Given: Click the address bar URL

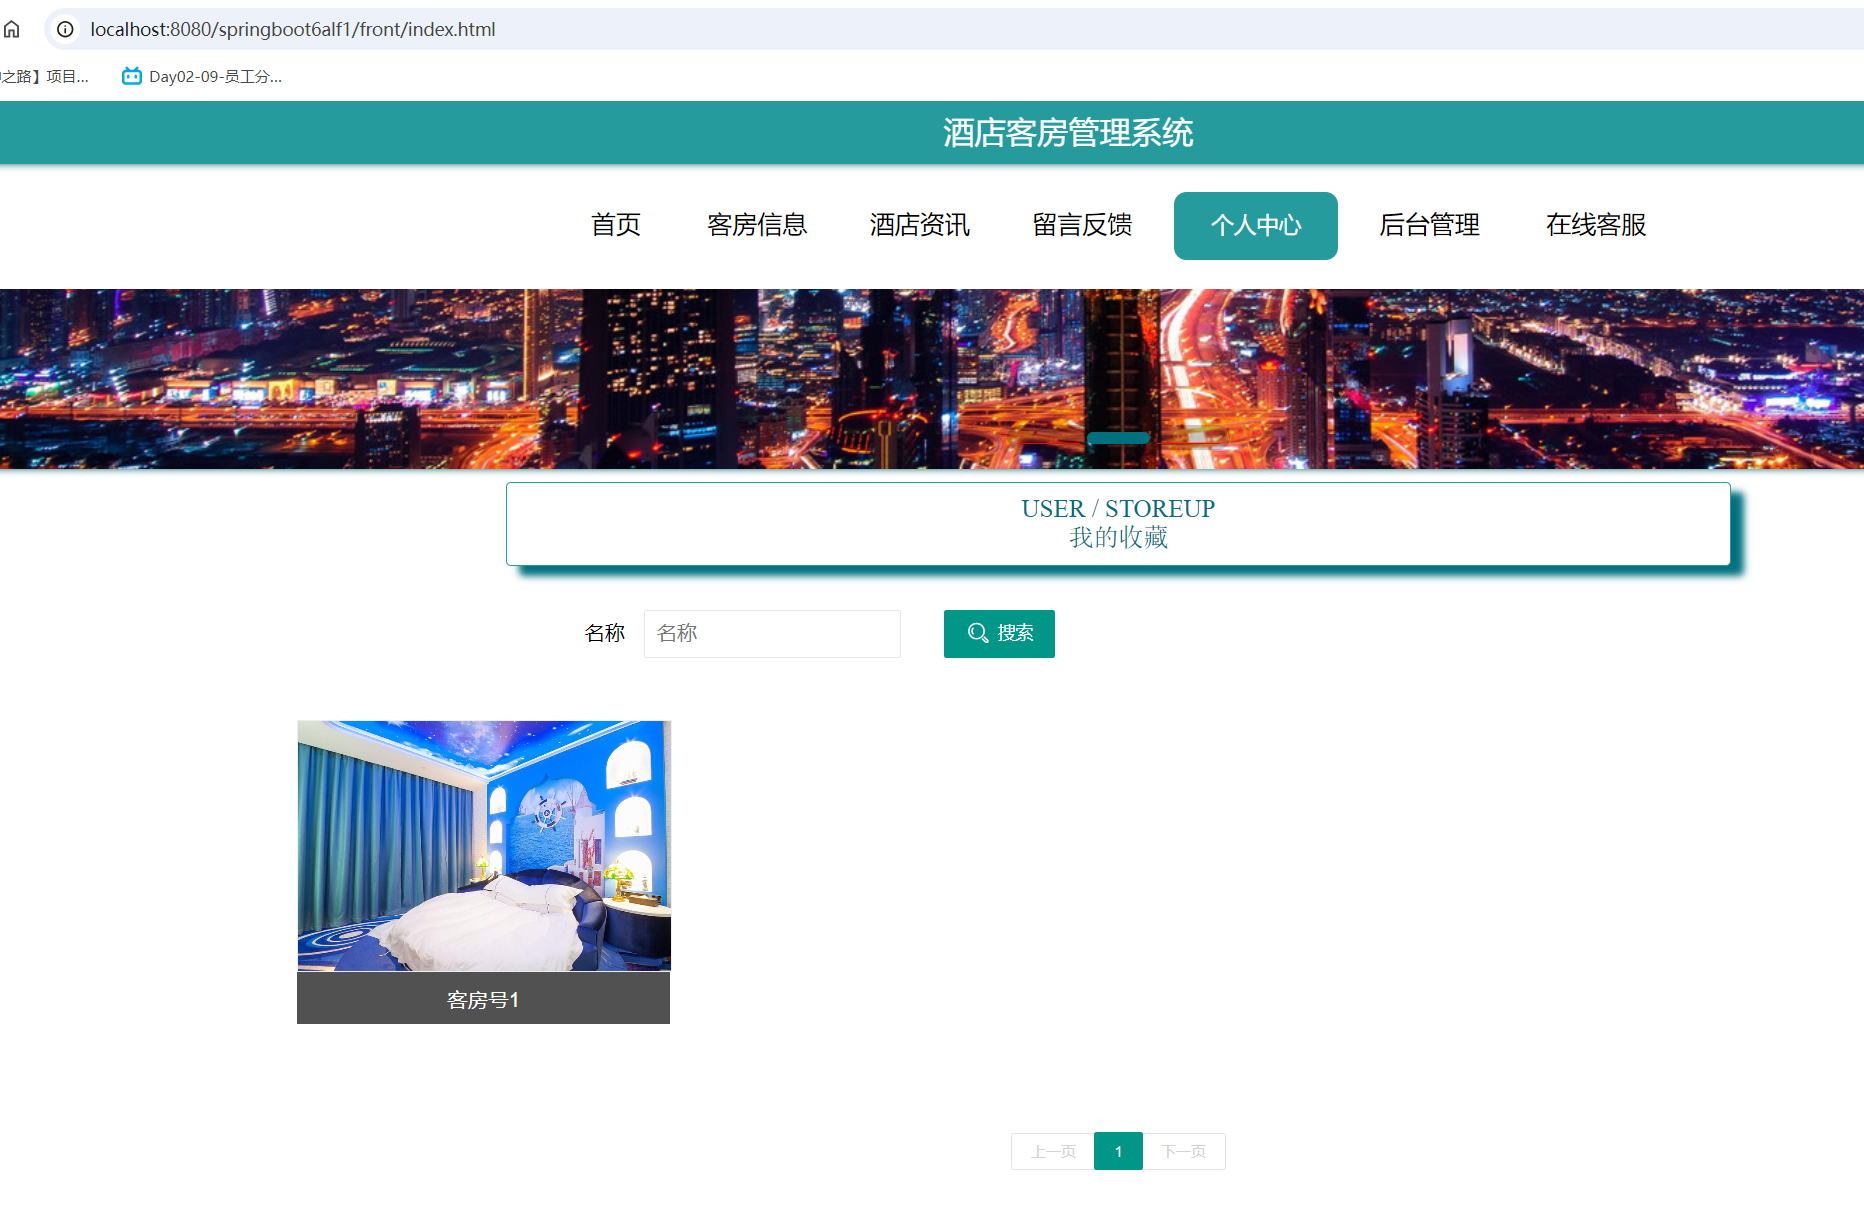Looking at the screenshot, I should (x=292, y=29).
